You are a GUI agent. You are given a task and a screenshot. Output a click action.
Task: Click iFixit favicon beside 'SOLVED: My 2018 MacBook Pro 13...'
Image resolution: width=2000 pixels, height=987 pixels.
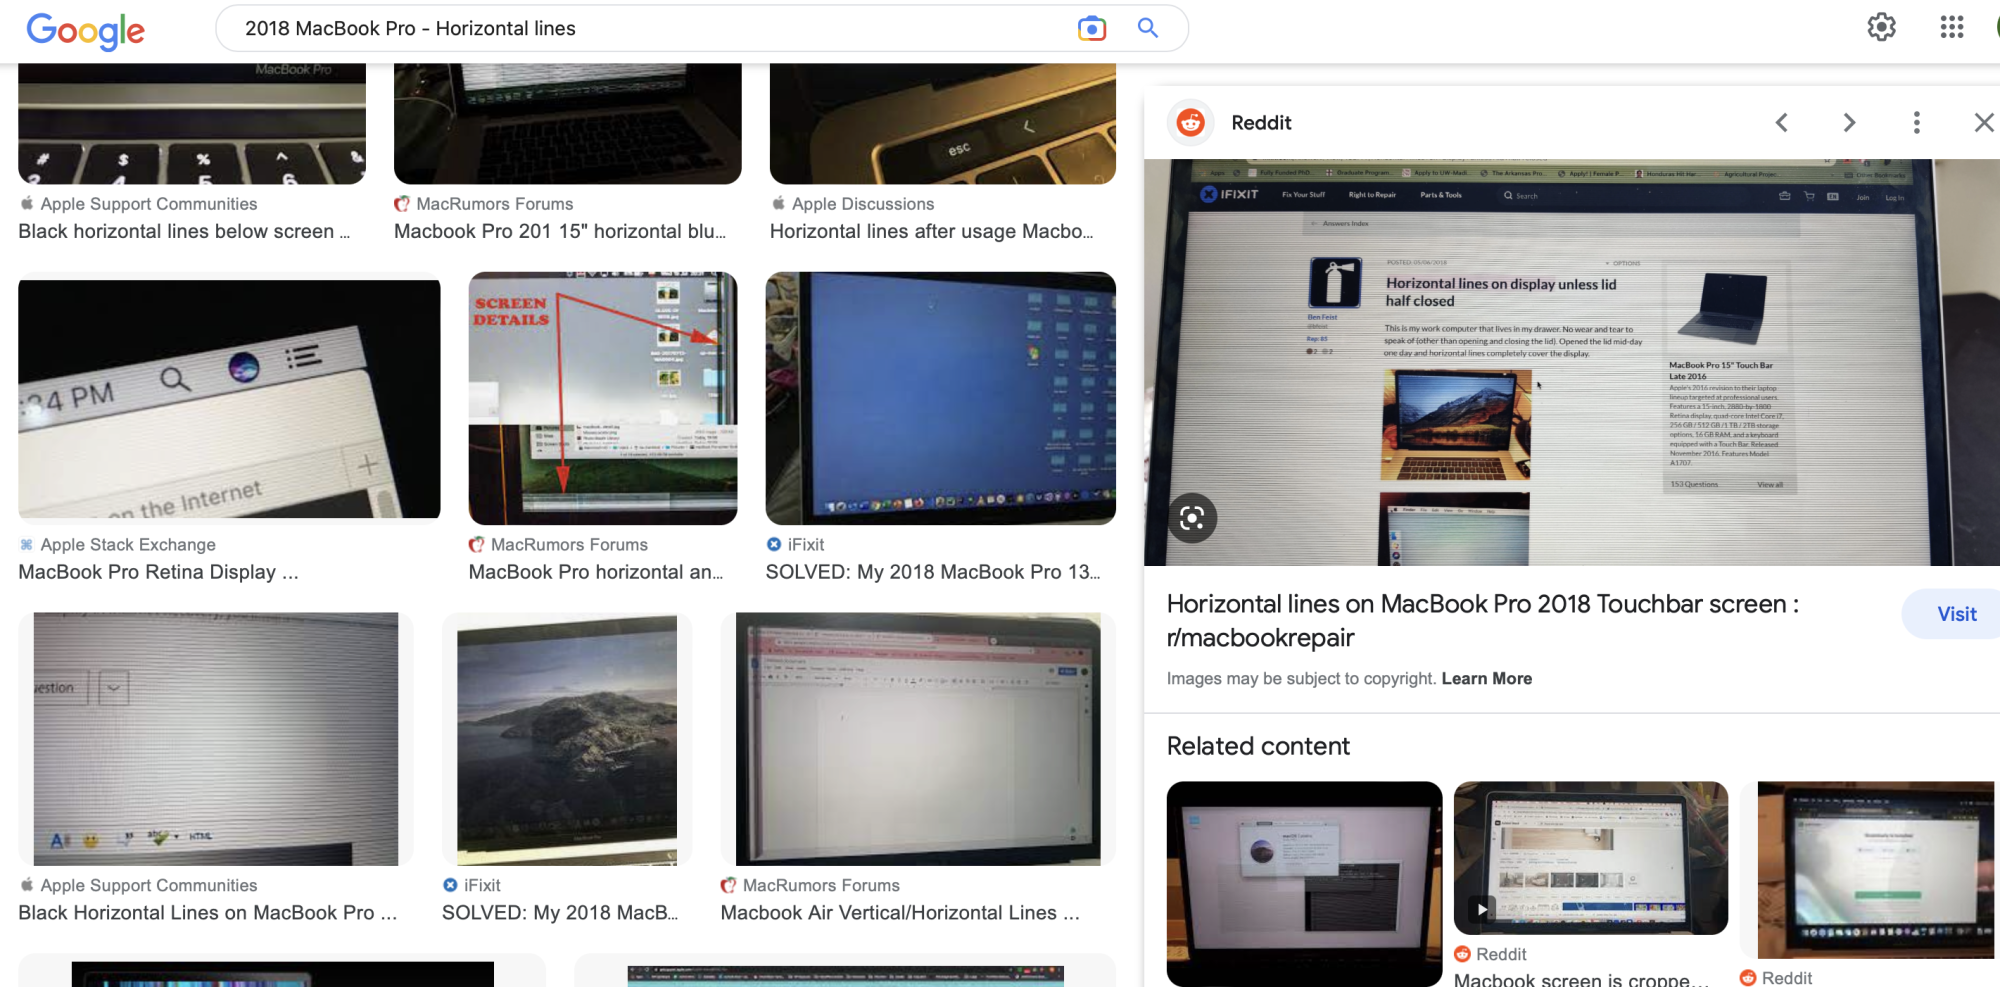point(774,544)
